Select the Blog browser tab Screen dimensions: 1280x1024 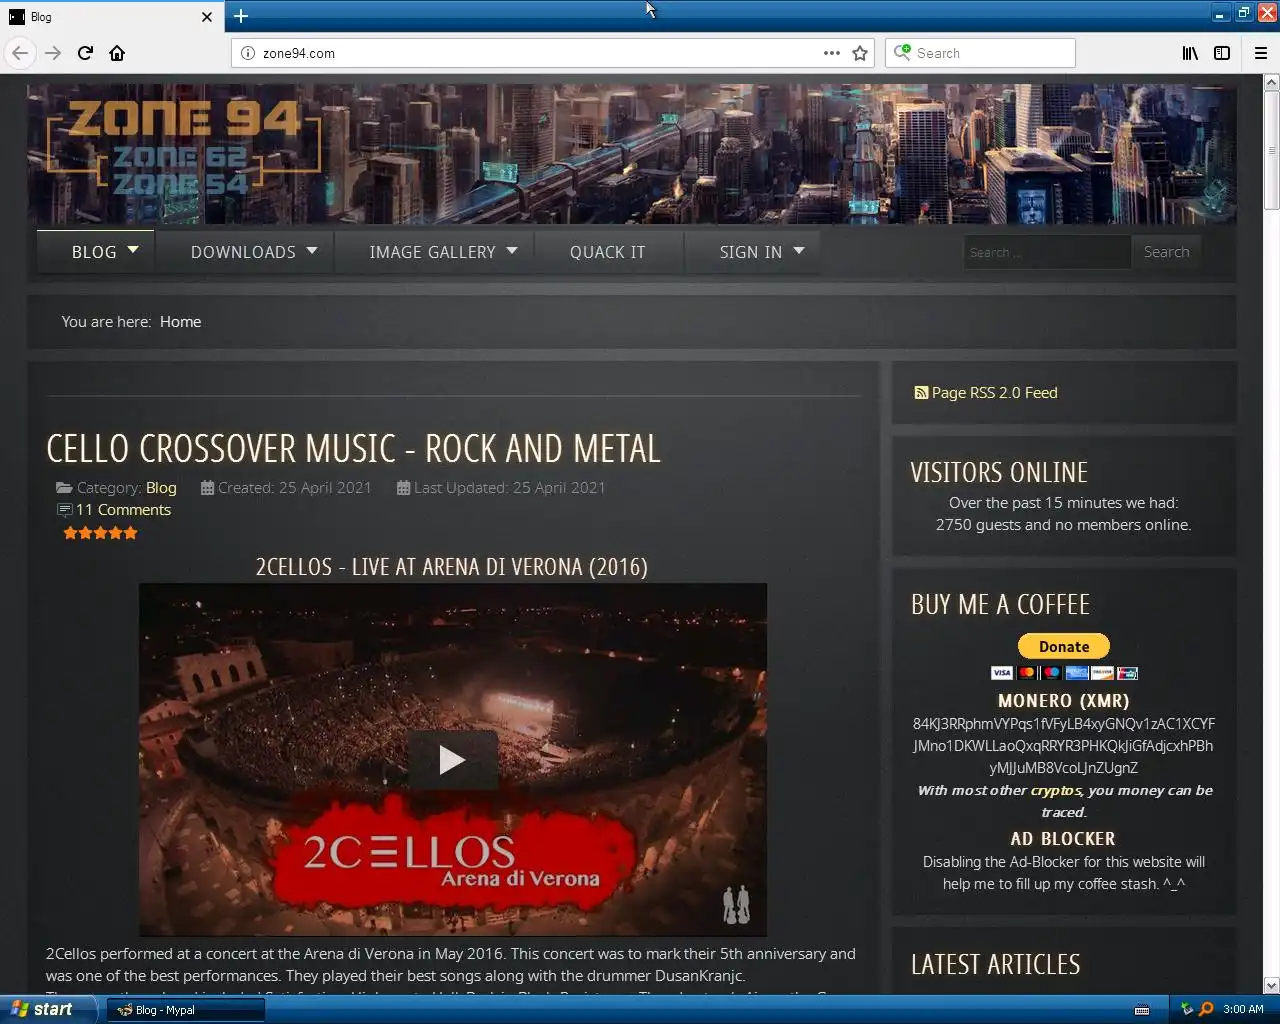click(110, 17)
